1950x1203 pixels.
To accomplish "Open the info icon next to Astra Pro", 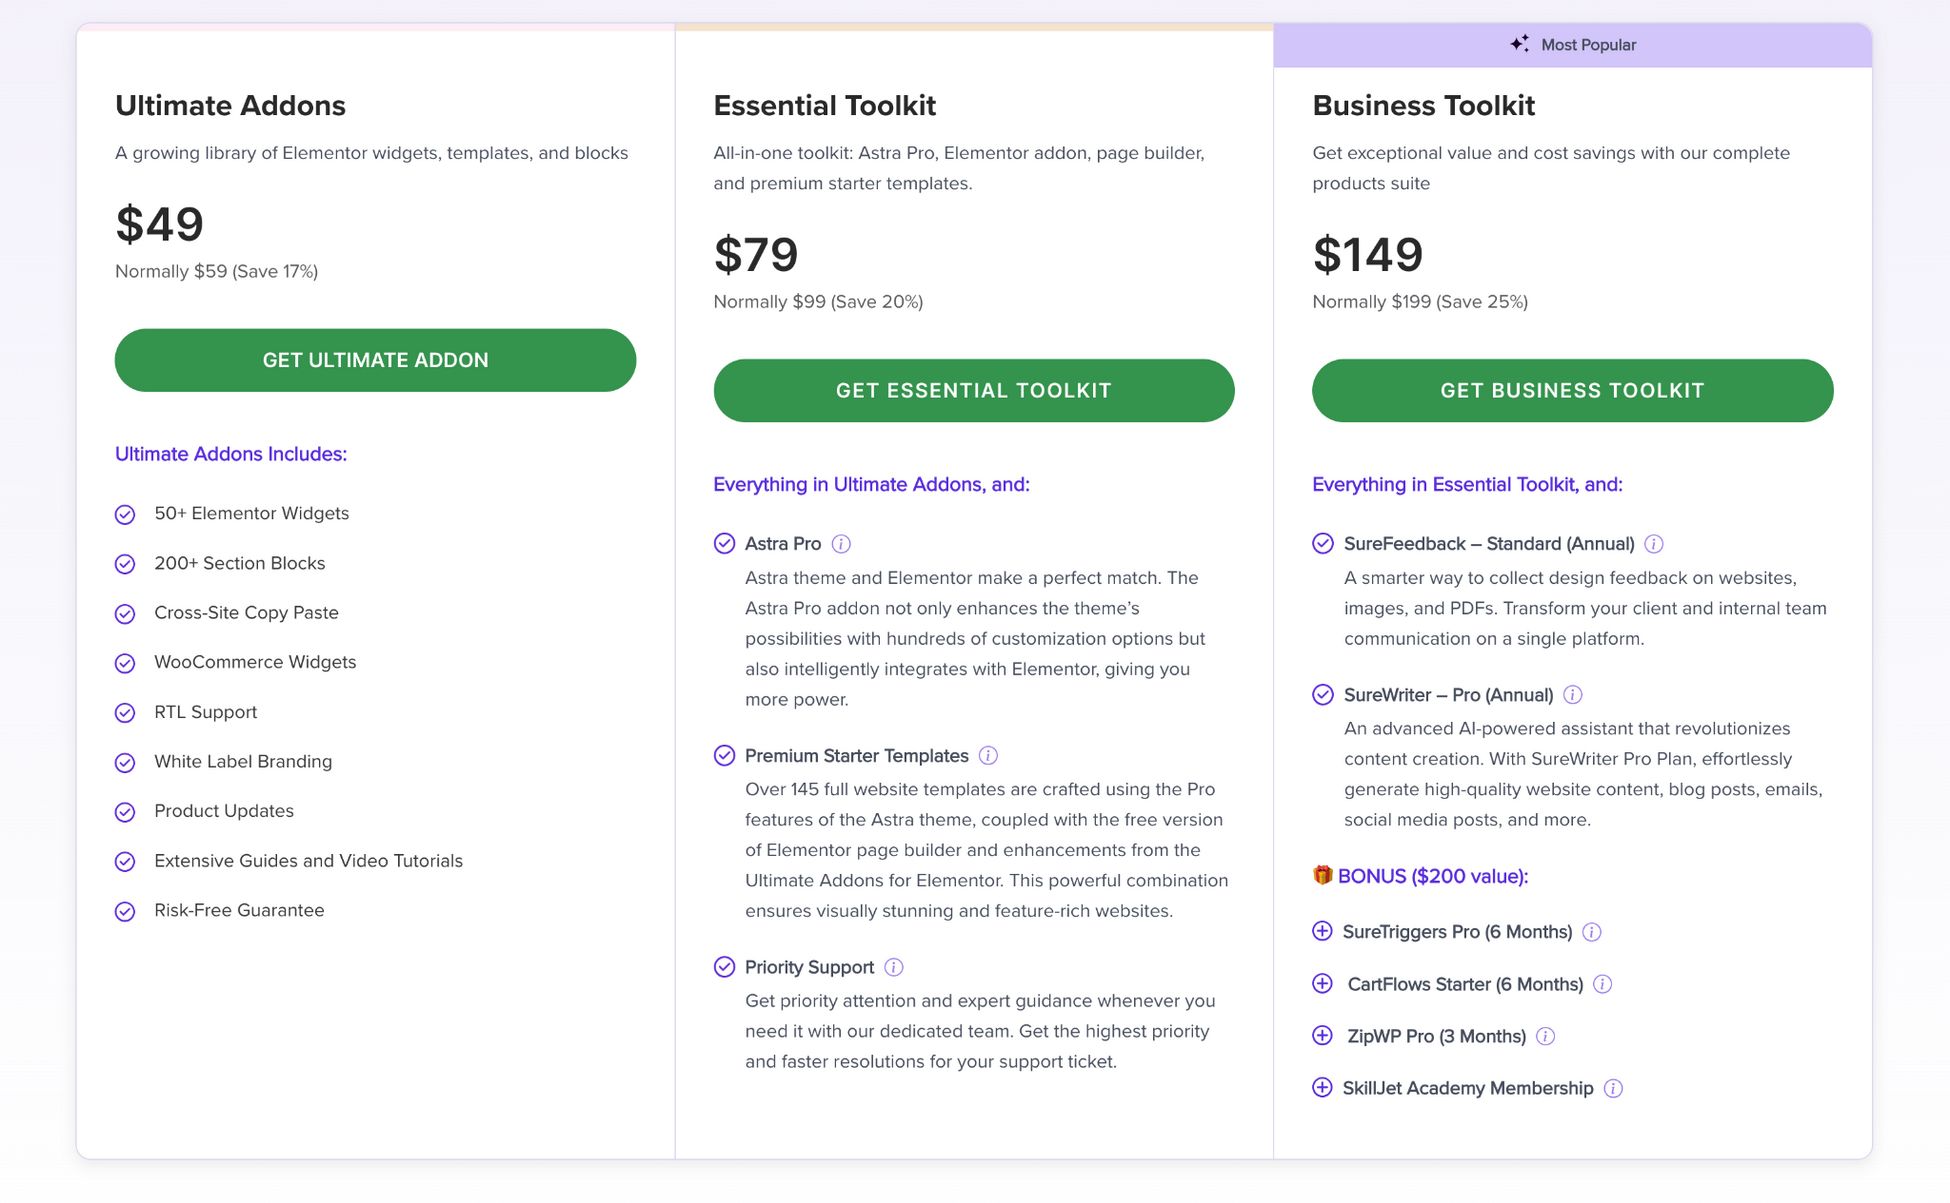I will click(x=841, y=544).
